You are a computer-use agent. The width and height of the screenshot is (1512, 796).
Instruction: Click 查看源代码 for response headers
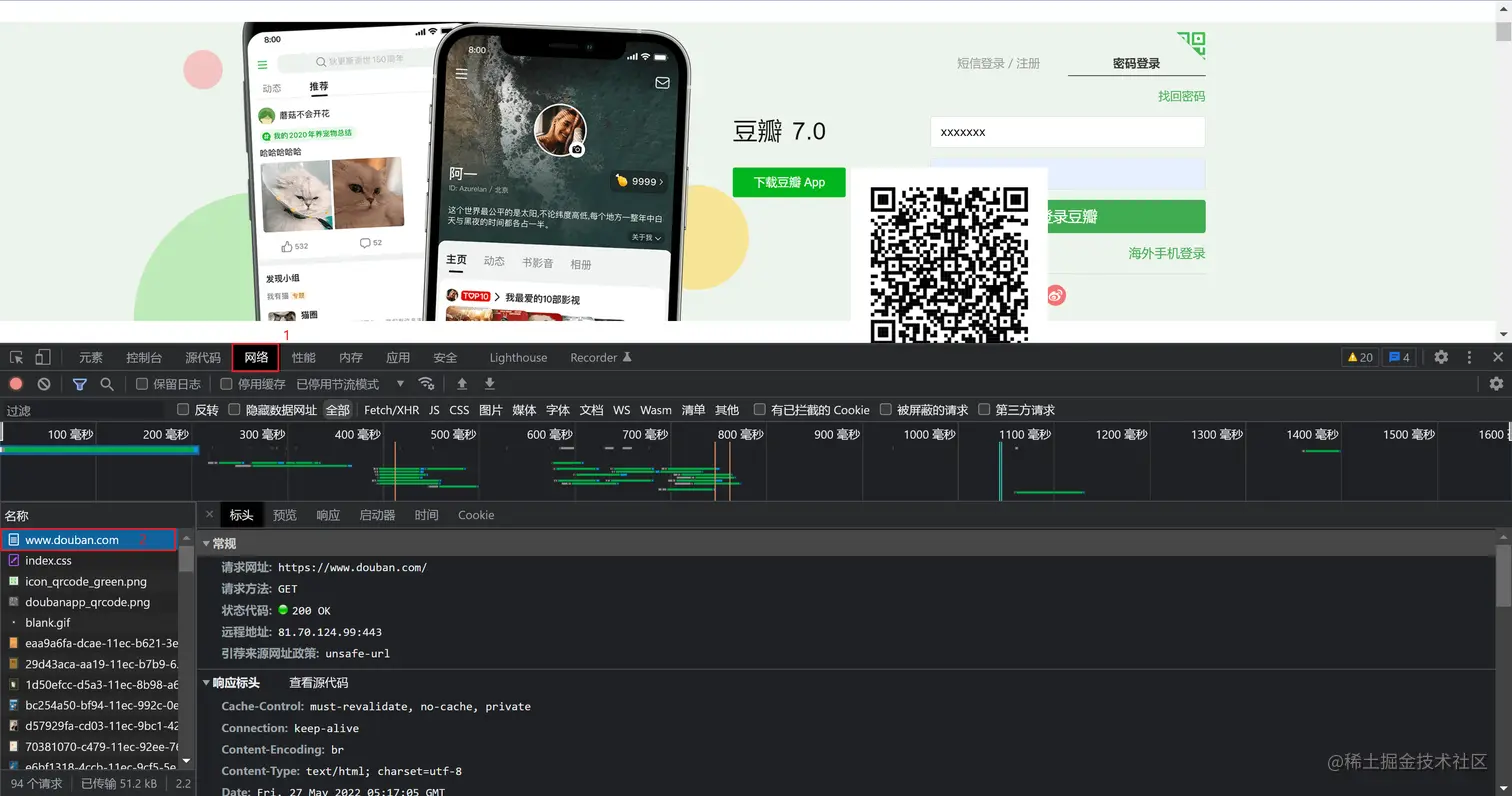coord(319,683)
